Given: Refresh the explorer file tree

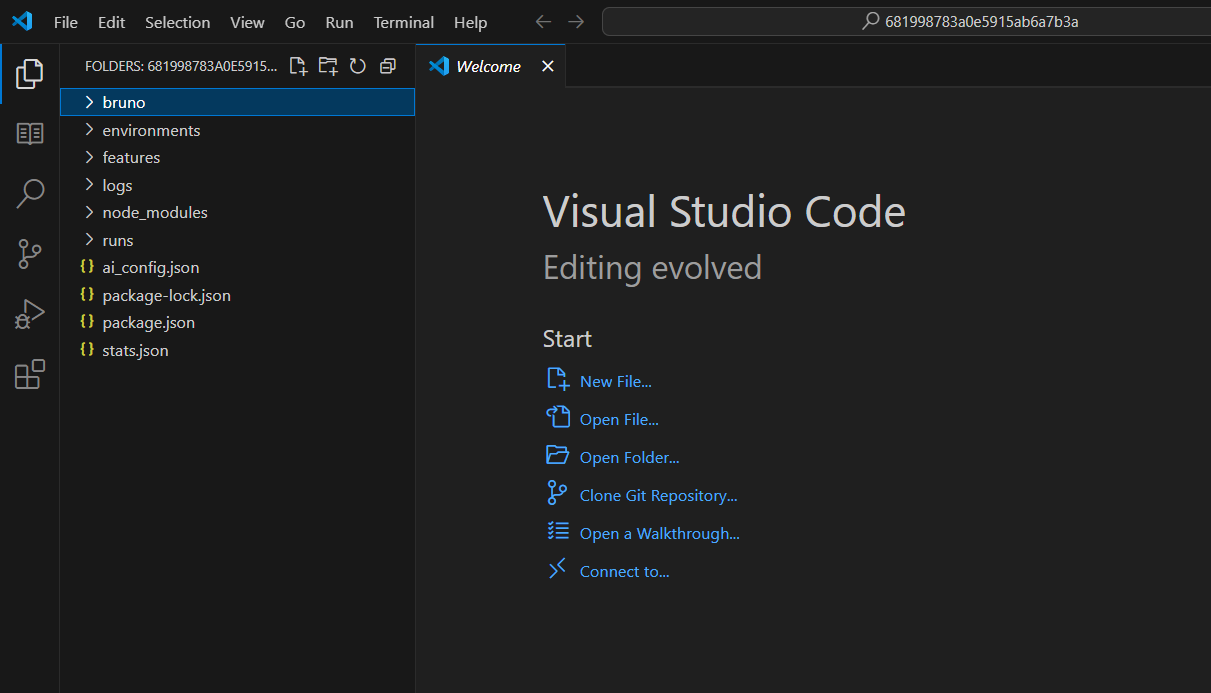Looking at the screenshot, I should click(358, 67).
